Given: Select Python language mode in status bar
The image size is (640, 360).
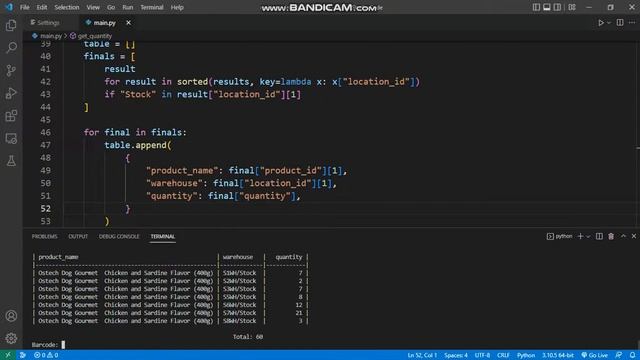Looking at the screenshot, I should pos(526,355).
